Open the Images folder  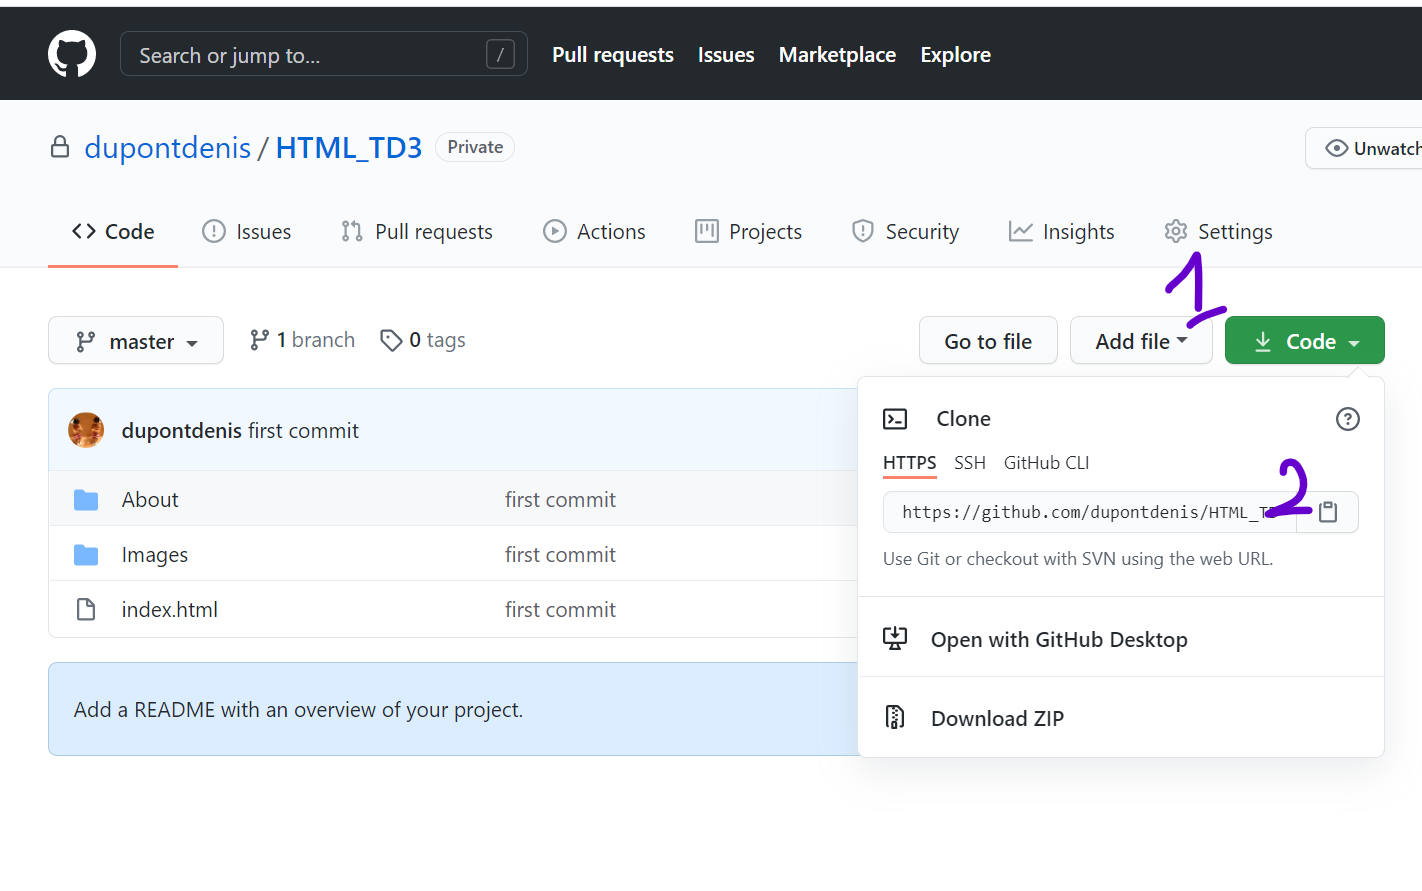point(155,555)
